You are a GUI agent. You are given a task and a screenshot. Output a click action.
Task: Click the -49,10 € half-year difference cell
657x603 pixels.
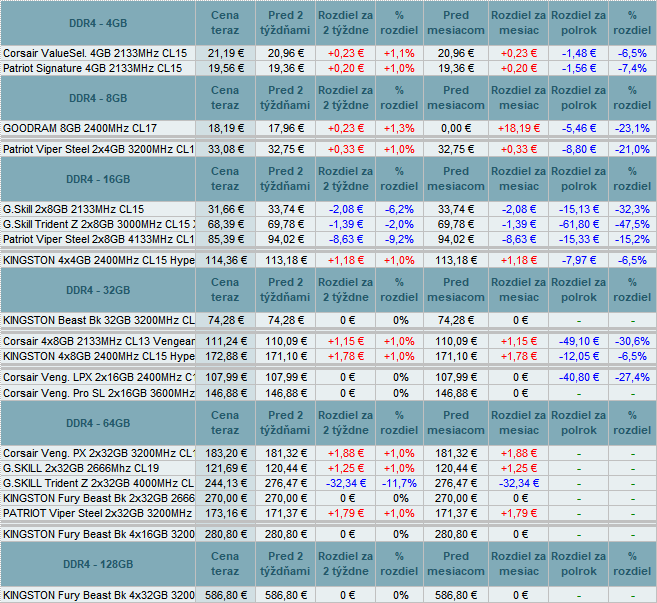tap(579, 341)
